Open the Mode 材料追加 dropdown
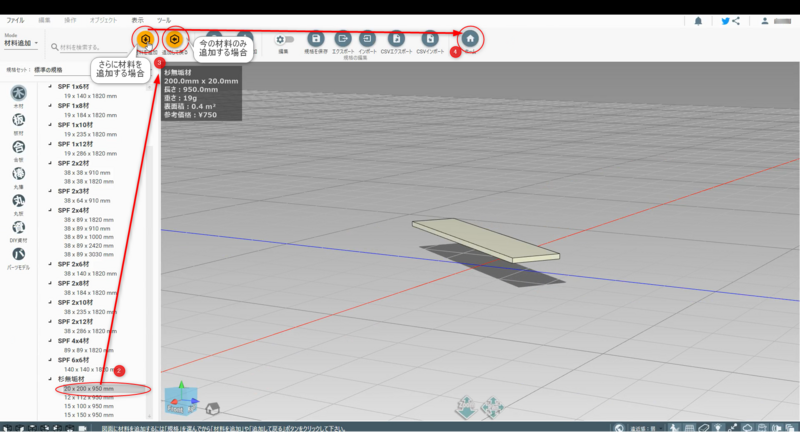Viewport: 800px width, 434px height. point(21,43)
